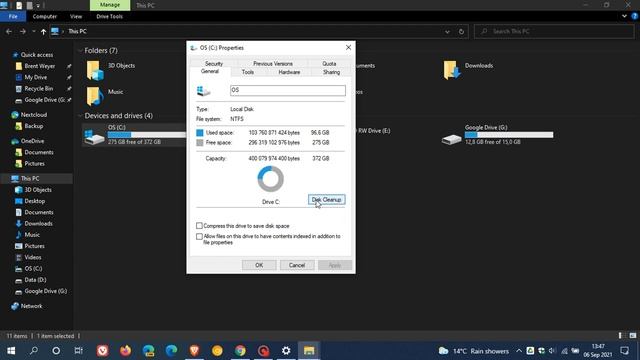
Task: Open Drive Tools ribbon tab
Action: [x=109, y=16]
